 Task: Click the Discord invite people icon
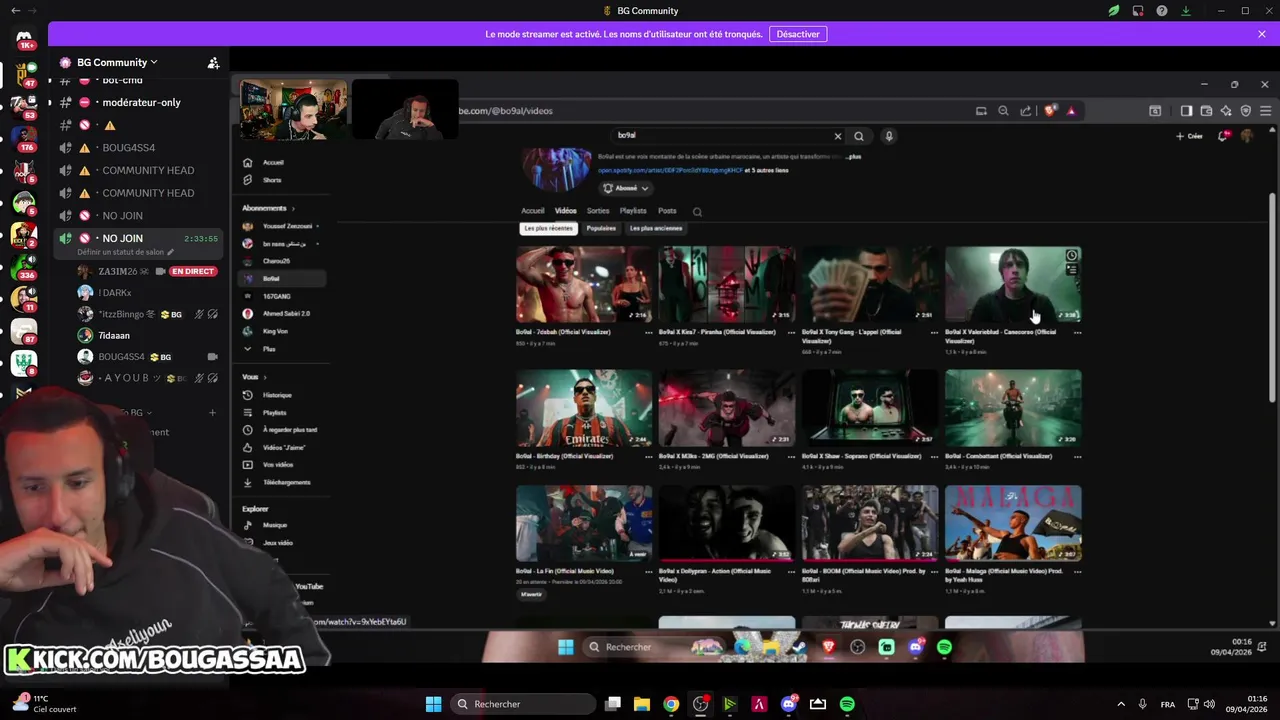(x=213, y=63)
